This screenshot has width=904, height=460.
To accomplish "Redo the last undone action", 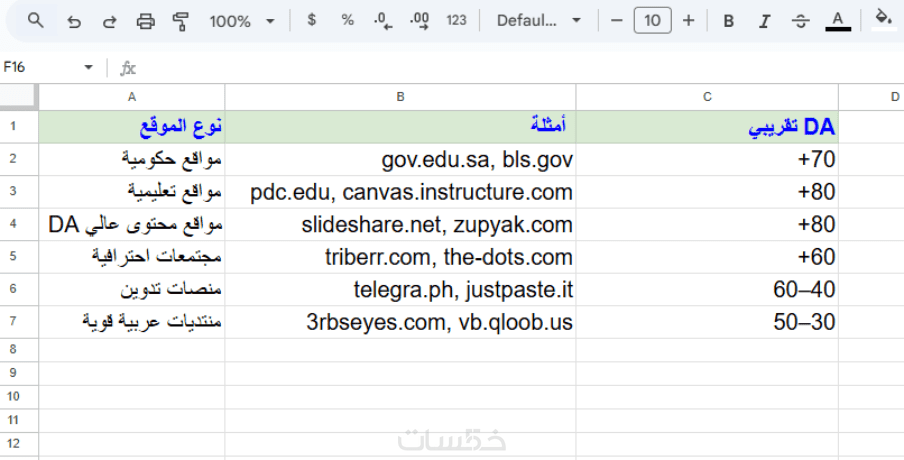I will click(110, 21).
